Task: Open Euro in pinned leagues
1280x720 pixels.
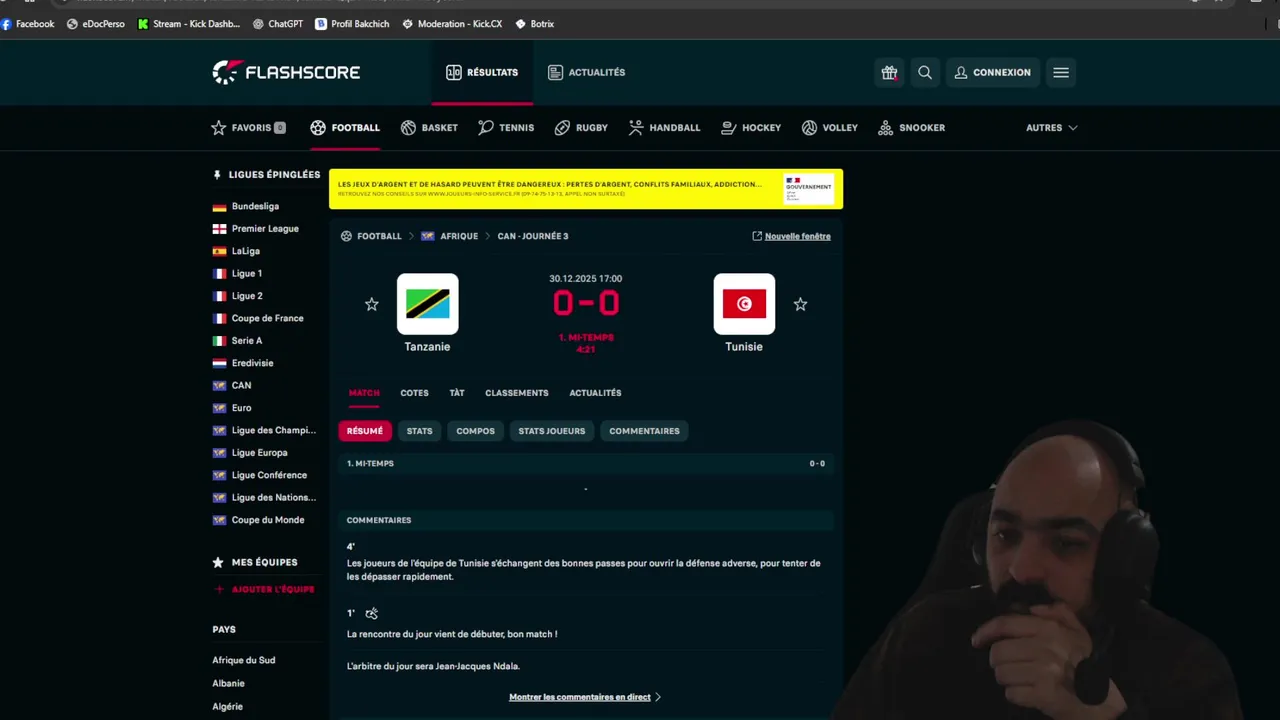Action: 241,408
